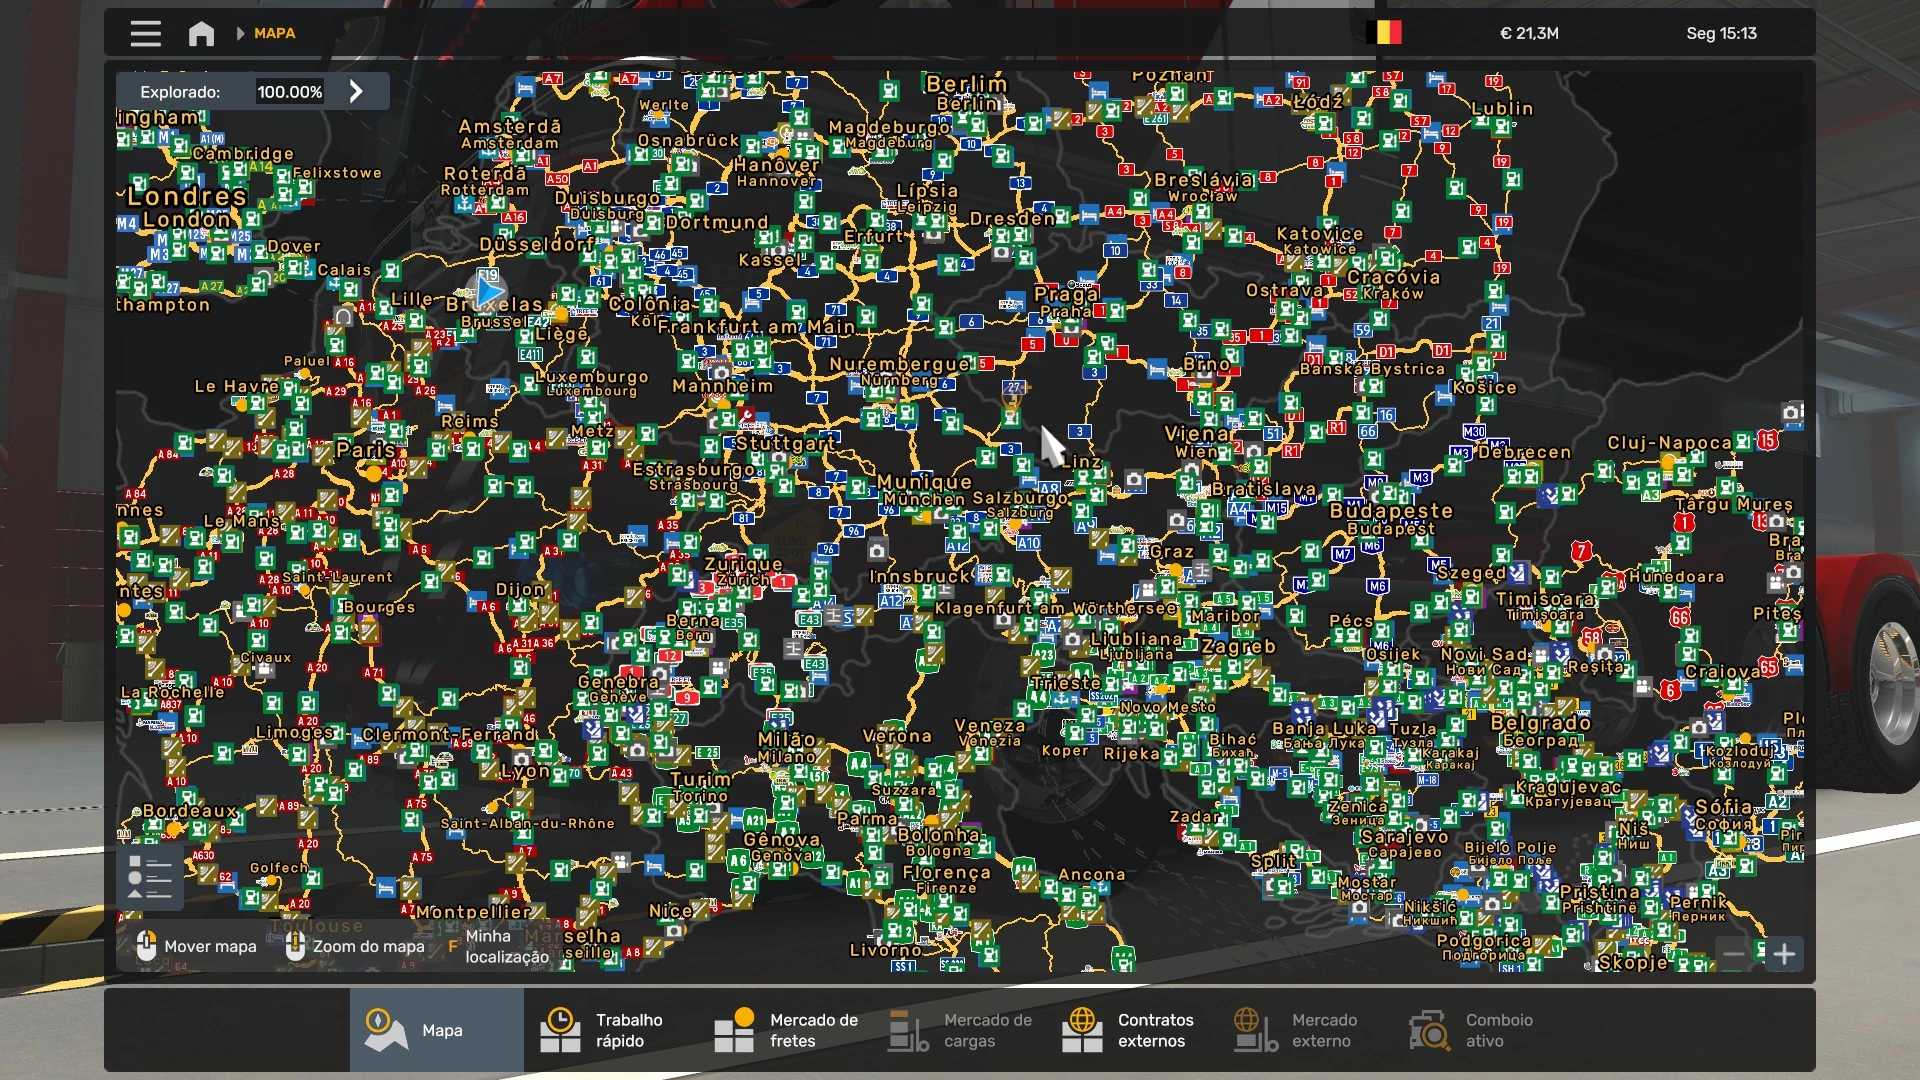
Task: Select the Mapa tab
Action: (436, 1030)
